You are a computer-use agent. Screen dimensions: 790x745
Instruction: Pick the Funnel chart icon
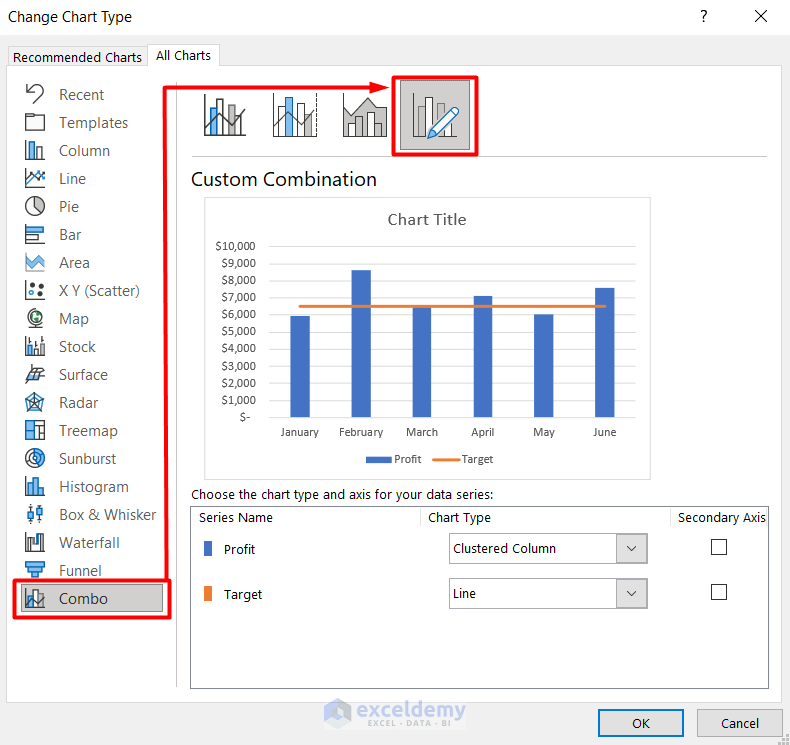pyautogui.click(x=35, y=570)
